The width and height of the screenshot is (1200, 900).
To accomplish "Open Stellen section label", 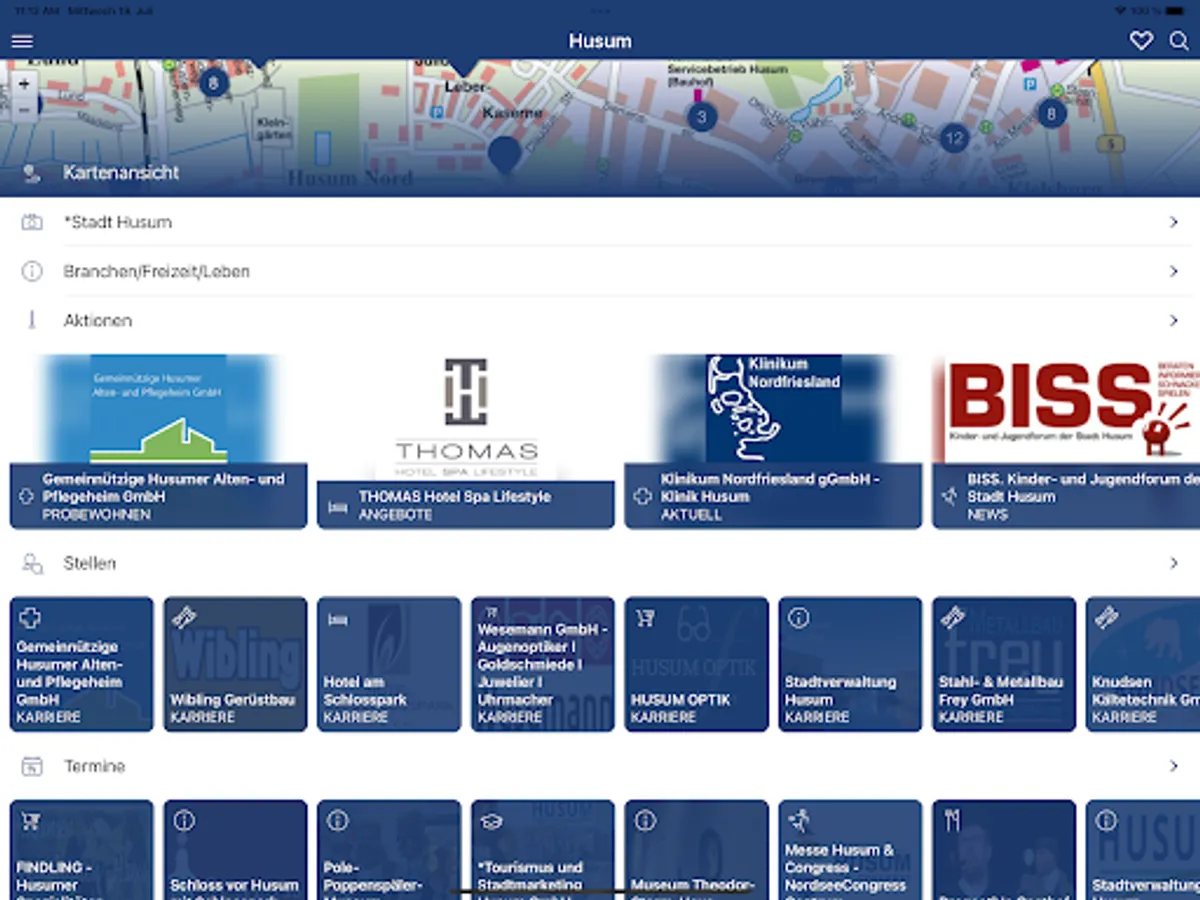I will (x=90, y=564).
